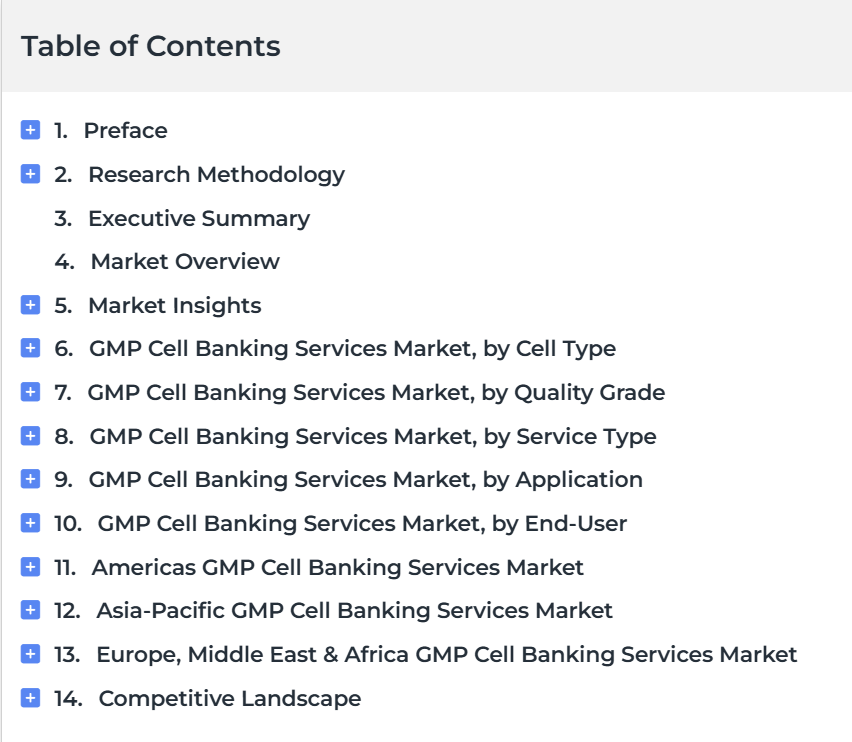Image resolution: width=852 pixels, height=742 pixels.
Task: Expand the 'by Application' section plus icon
Action: (x=30, y=480)
